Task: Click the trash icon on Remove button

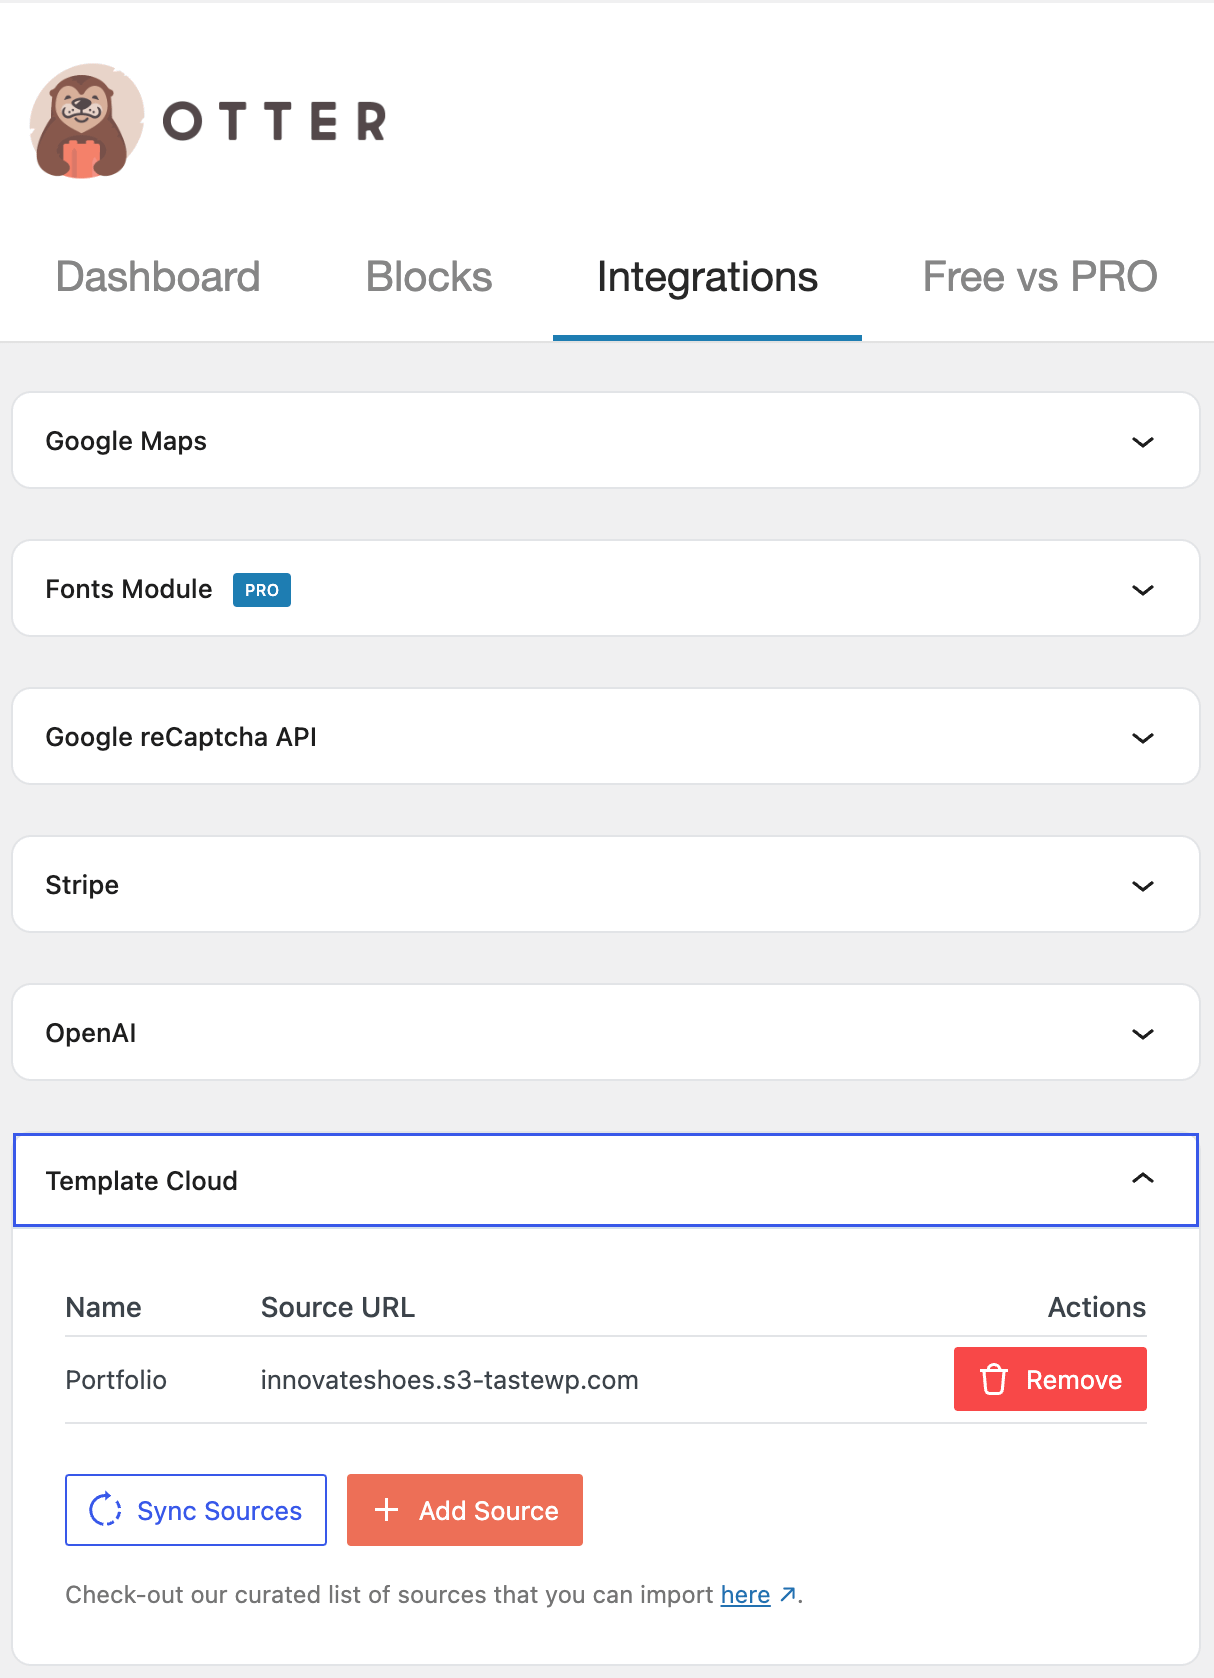Action: [x=994, y=1379]
